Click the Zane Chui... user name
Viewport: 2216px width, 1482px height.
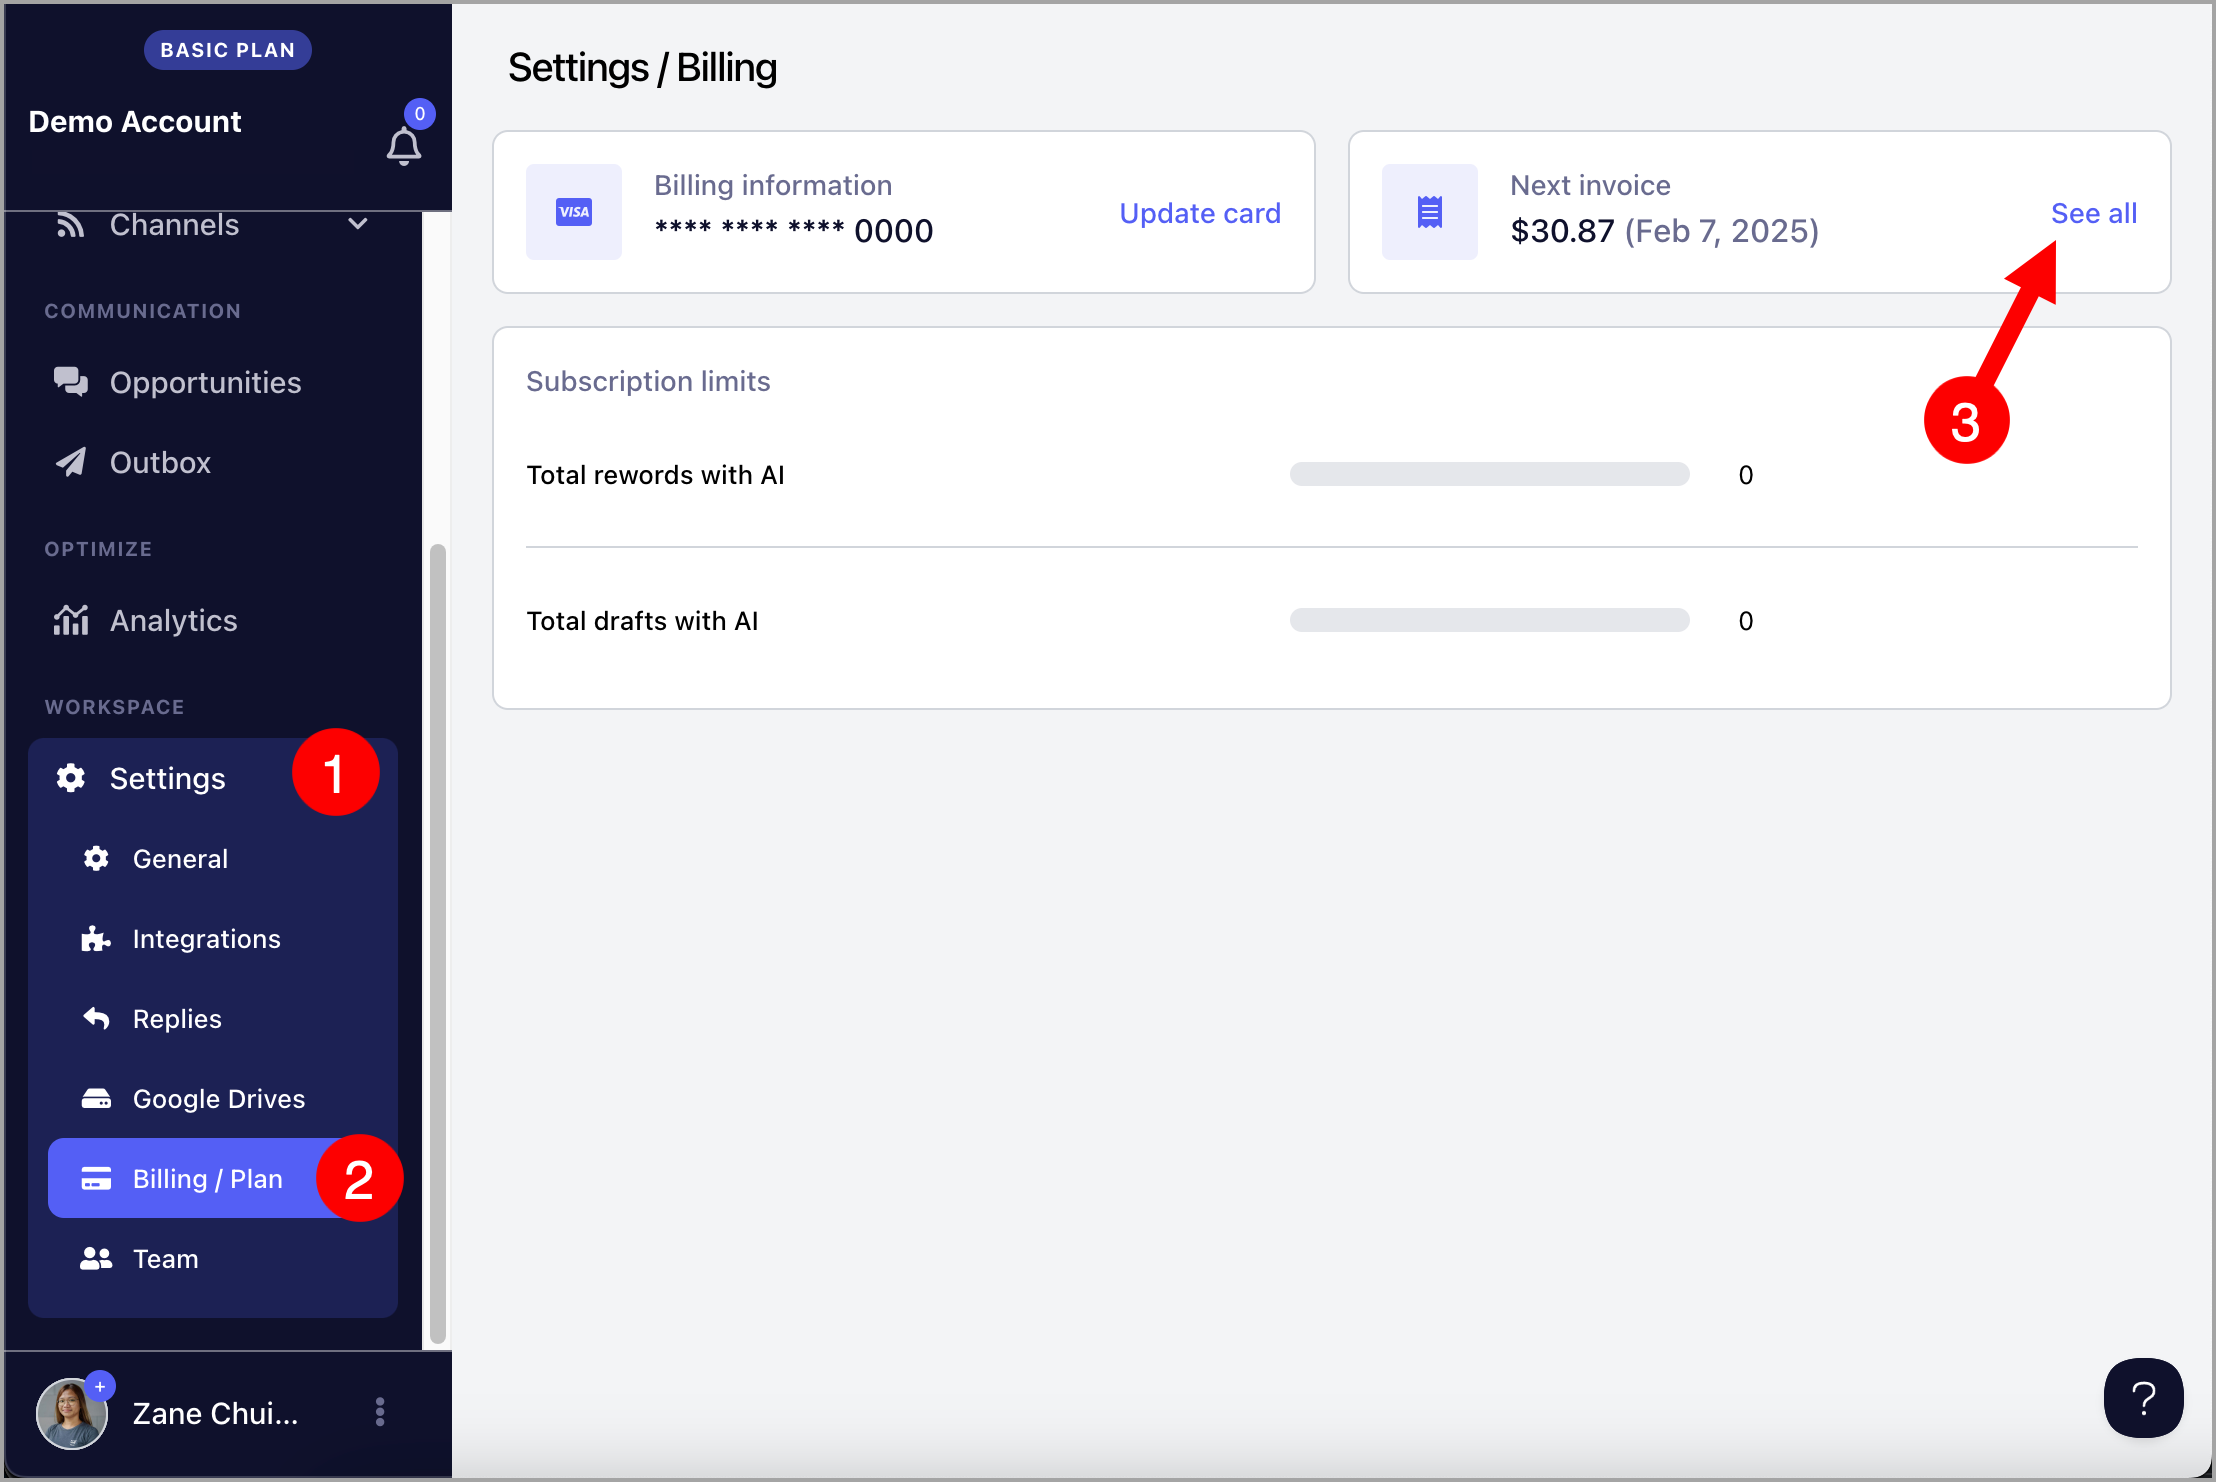(215, 1413)
